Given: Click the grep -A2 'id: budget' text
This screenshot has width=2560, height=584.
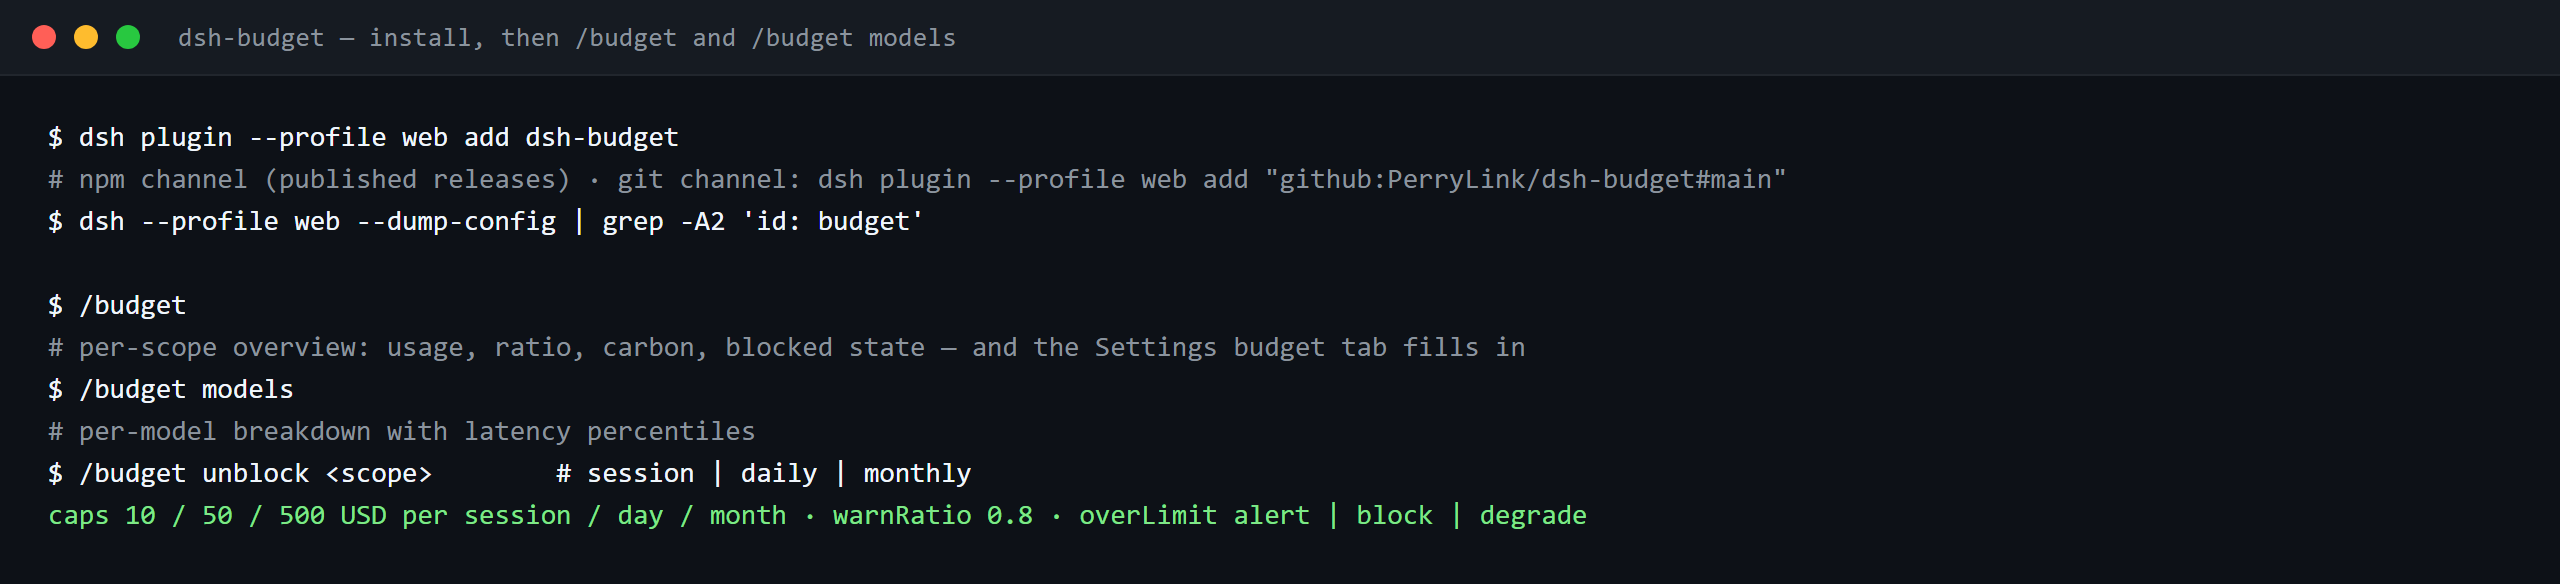Looking at the screenshot, I should 763,221.
